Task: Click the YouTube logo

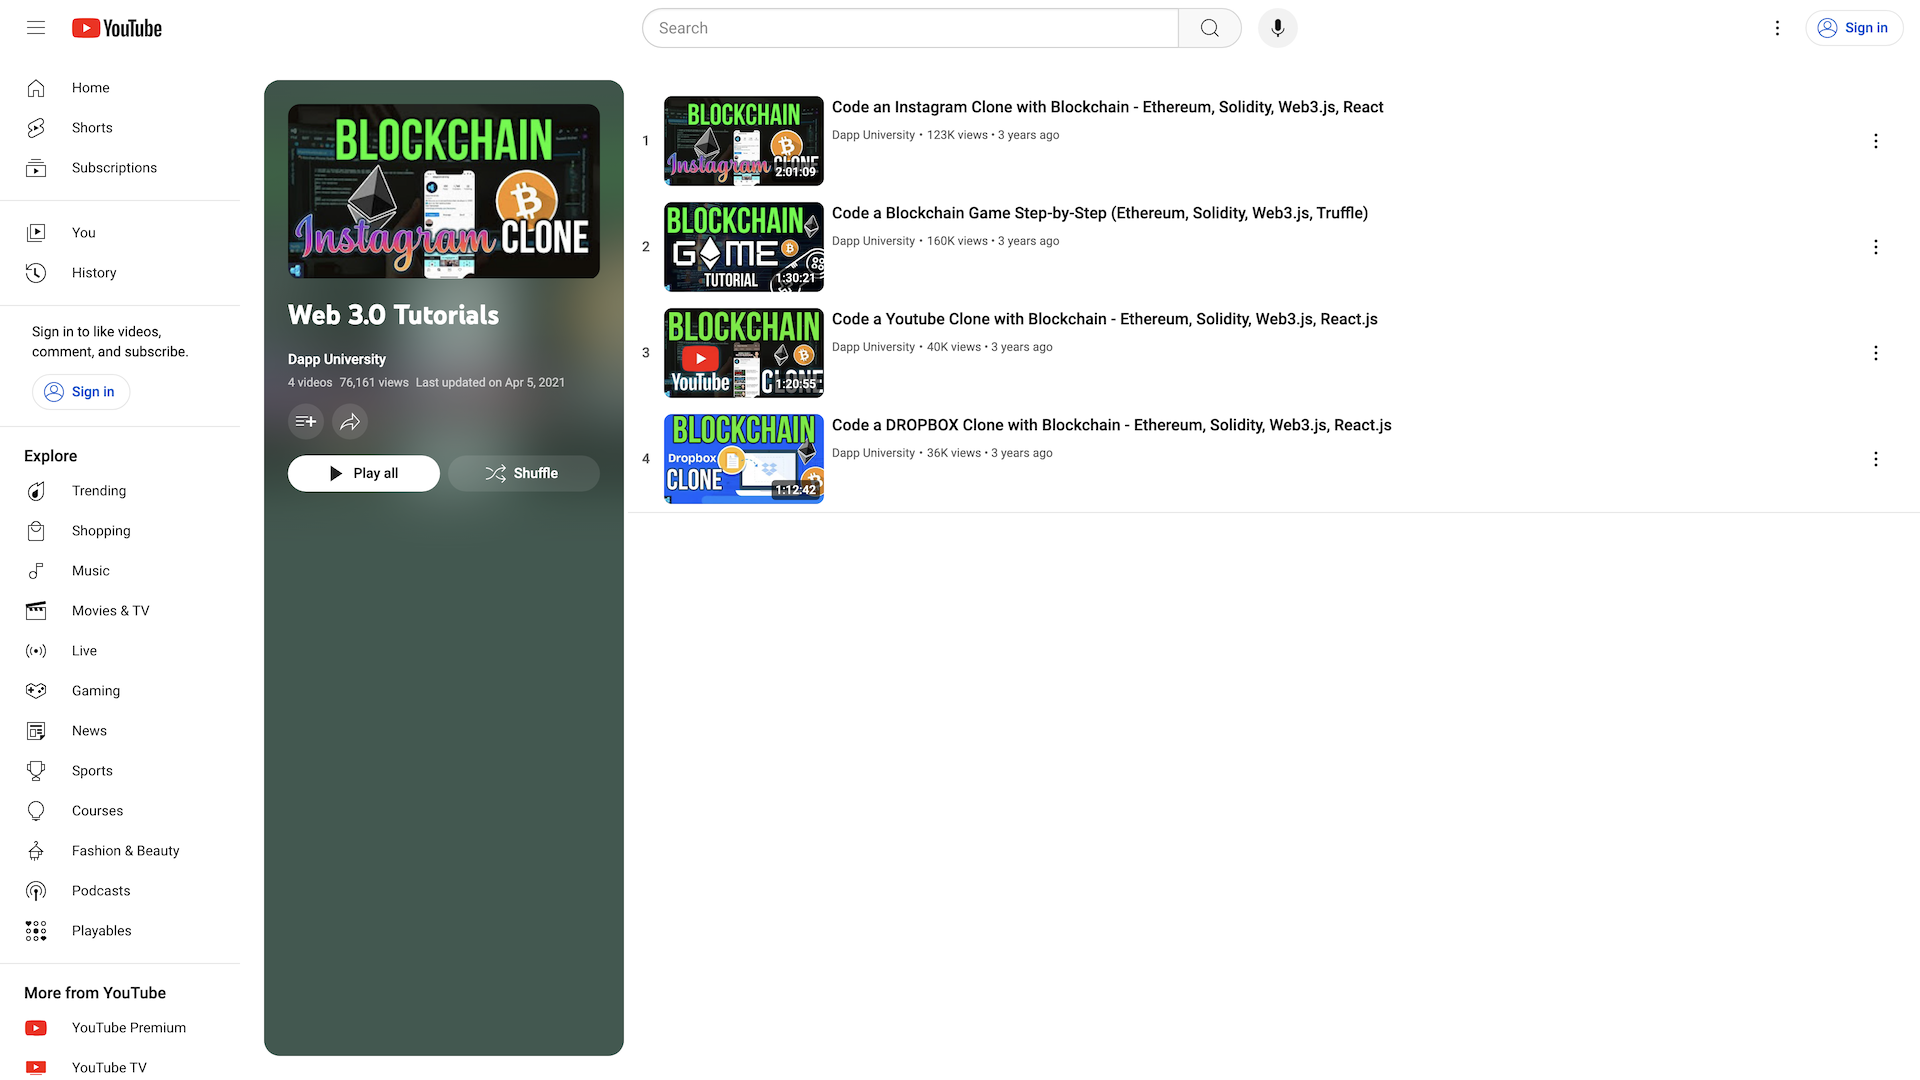Action: [x=117, y=28]
